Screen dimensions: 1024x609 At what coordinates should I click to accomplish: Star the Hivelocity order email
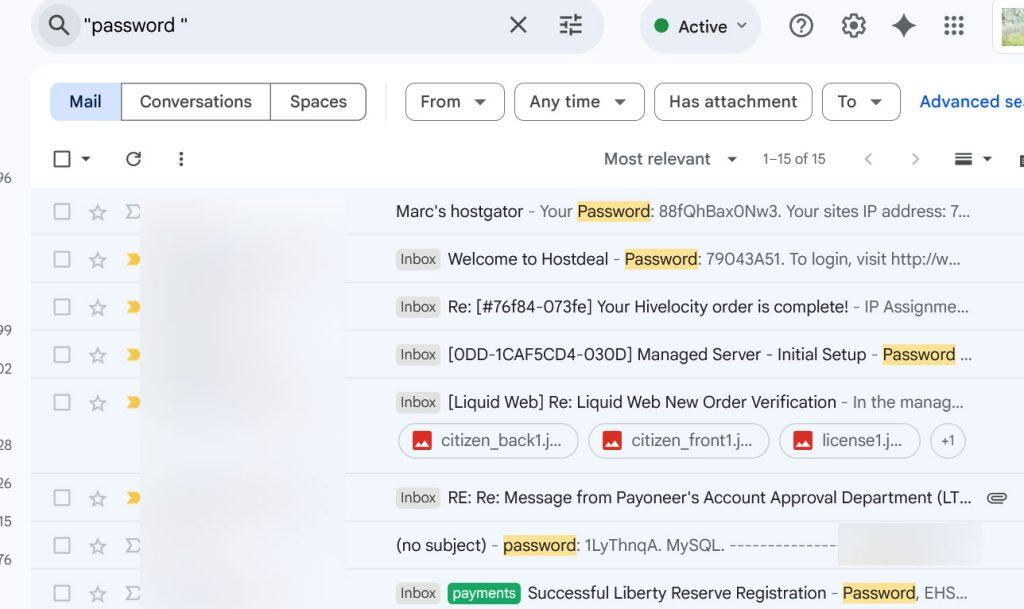[98, 307]
